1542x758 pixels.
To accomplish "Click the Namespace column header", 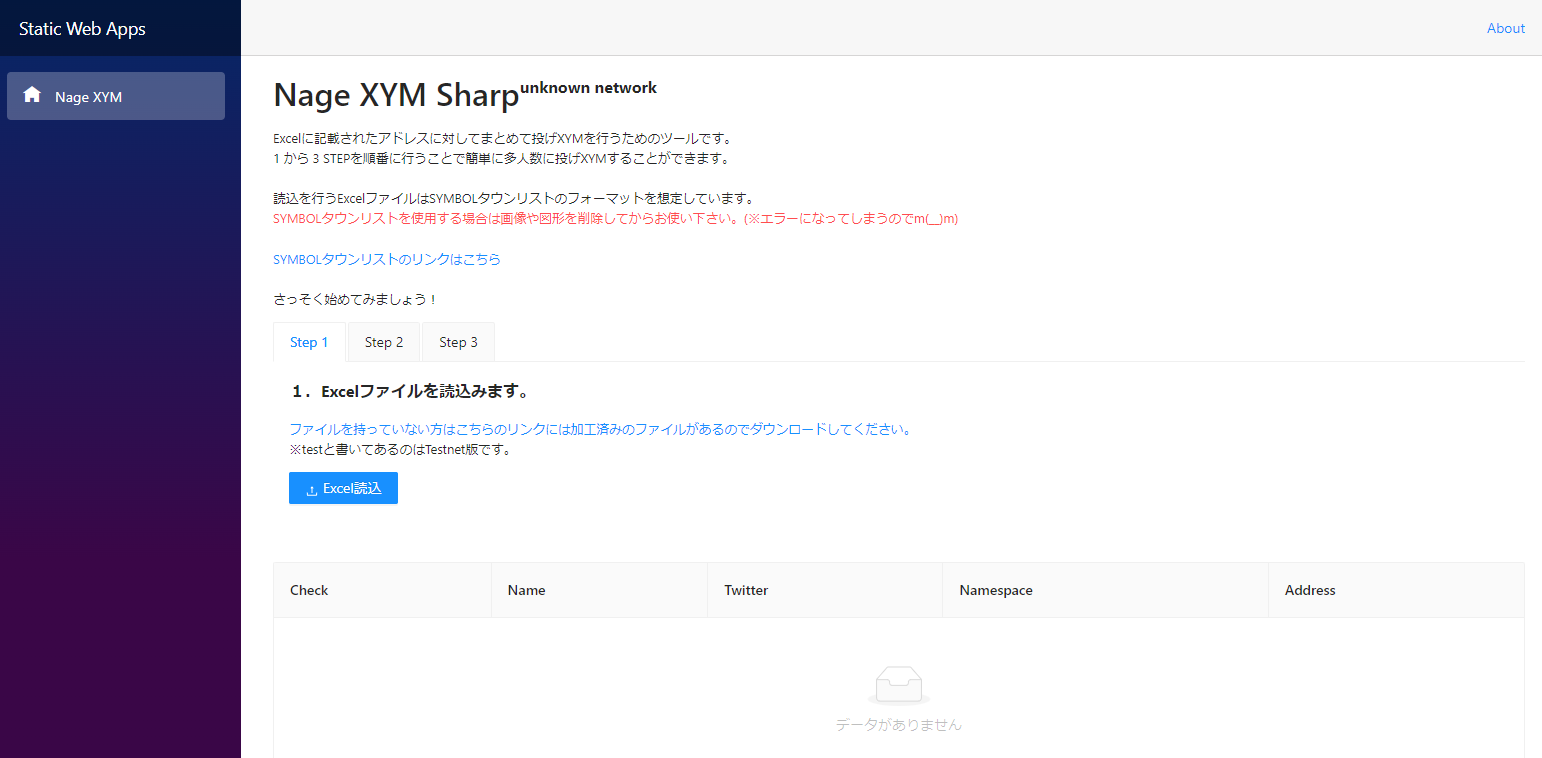I will click(1105, 590).
